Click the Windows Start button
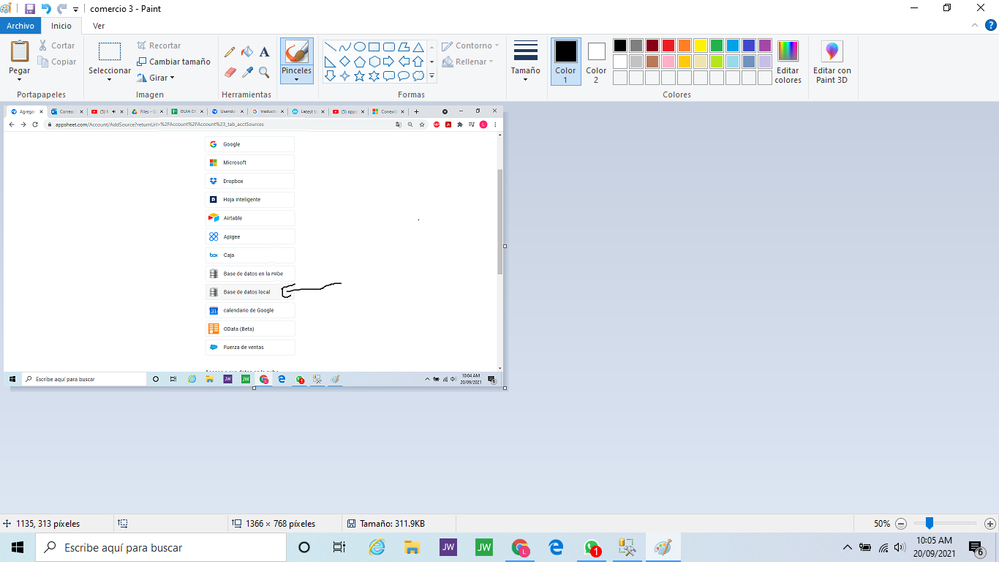Screen dimensions: 999x562 click(x=17, y=547)
